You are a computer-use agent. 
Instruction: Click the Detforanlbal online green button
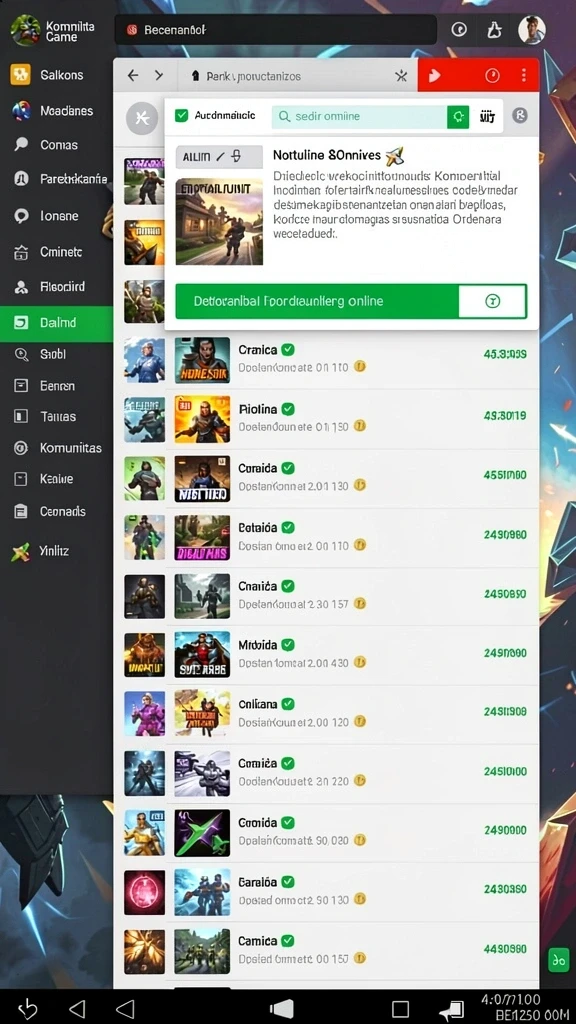tap(351, 301)
